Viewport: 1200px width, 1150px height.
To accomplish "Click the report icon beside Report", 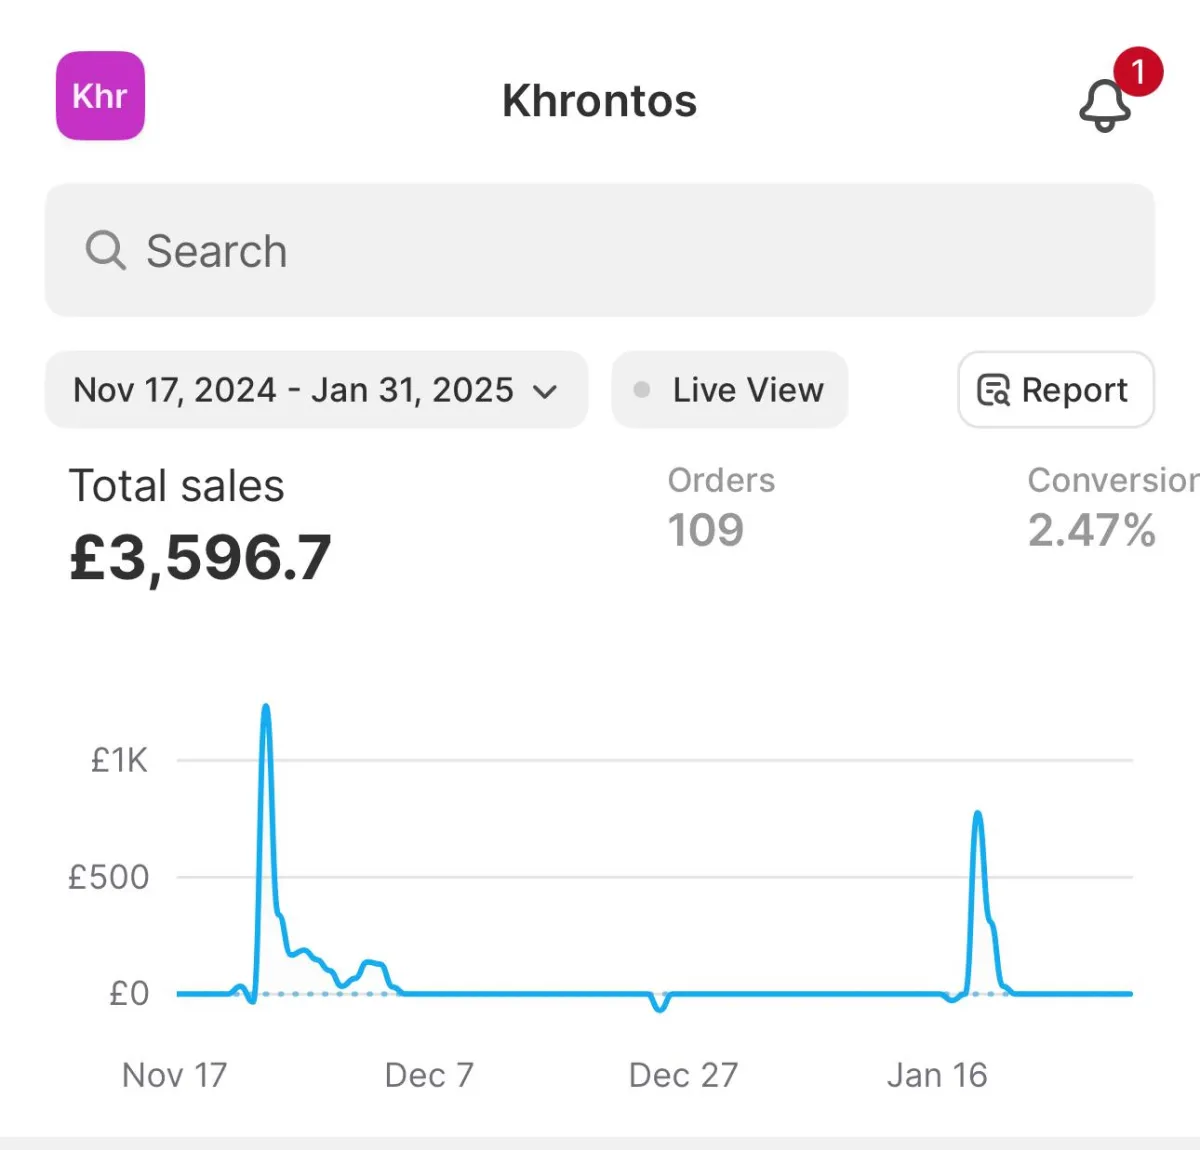I will click(993, 390).
